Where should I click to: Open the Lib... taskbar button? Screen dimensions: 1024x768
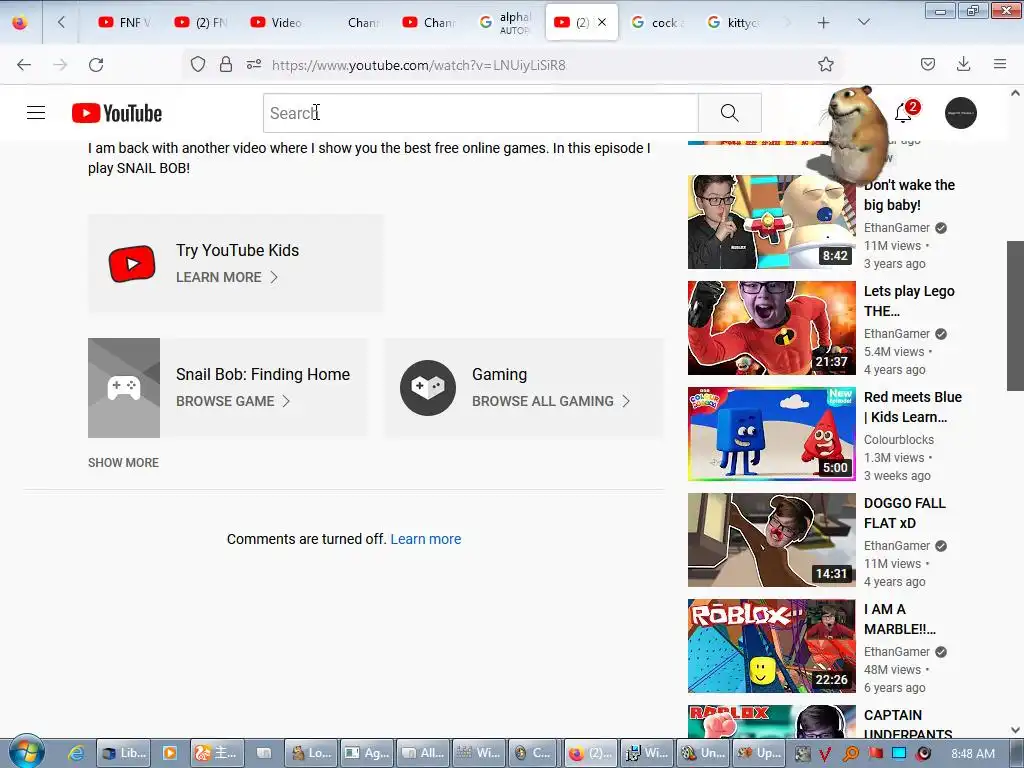(x=123, y=753)
